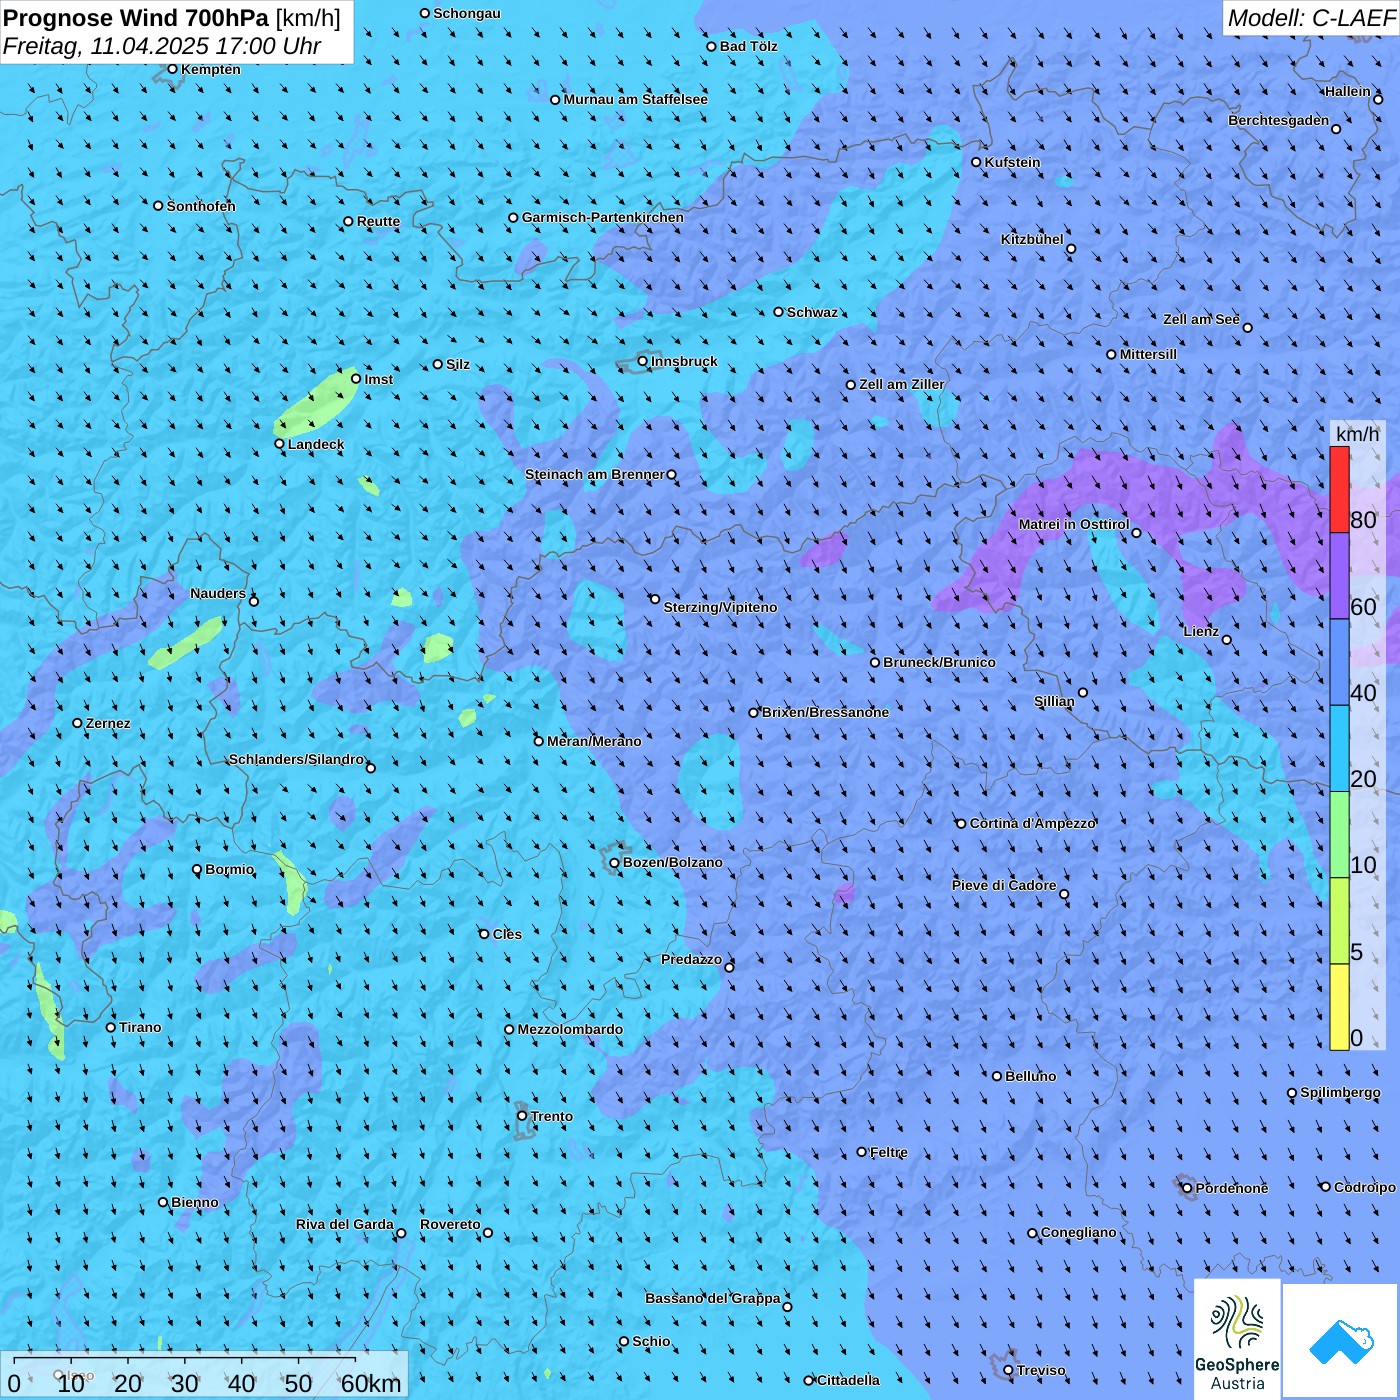Click the 'Predazzo' label
Image resolution: width=1400 pixels, height=1400 pixels.
(691, 959)
